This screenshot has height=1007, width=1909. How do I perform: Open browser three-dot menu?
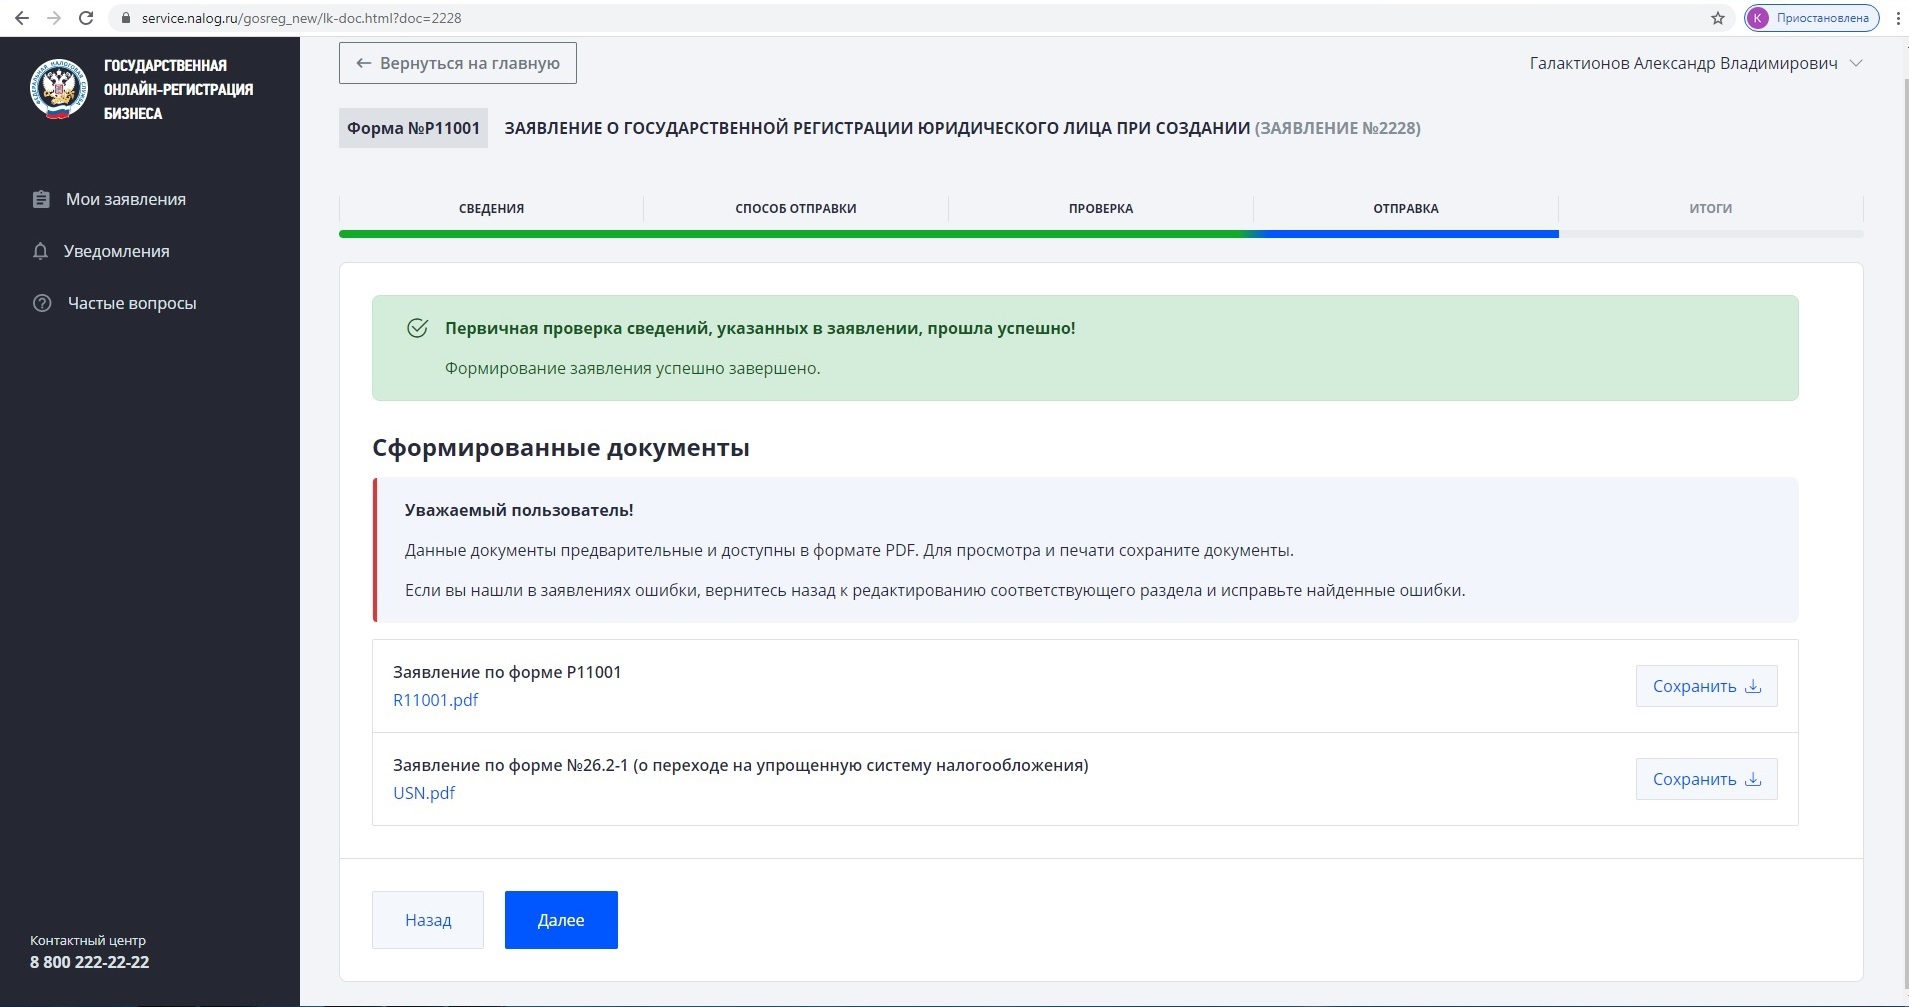click(x=1897, y=18)
